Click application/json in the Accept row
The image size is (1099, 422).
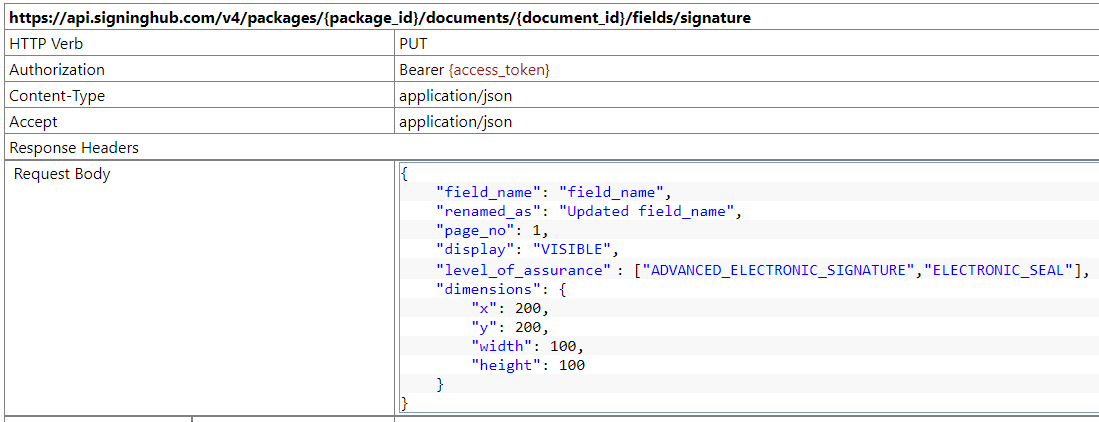pyautogui.click(x=455, y=122)
